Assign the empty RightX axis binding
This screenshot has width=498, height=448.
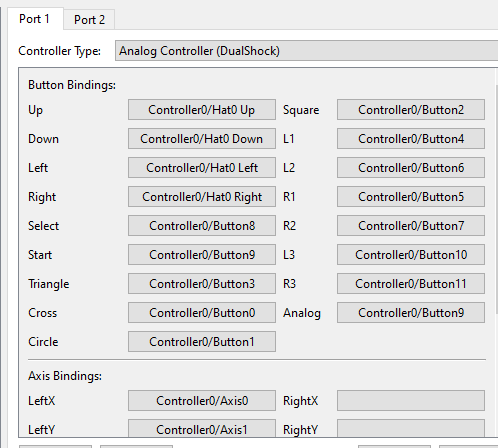tap(411, 401)
